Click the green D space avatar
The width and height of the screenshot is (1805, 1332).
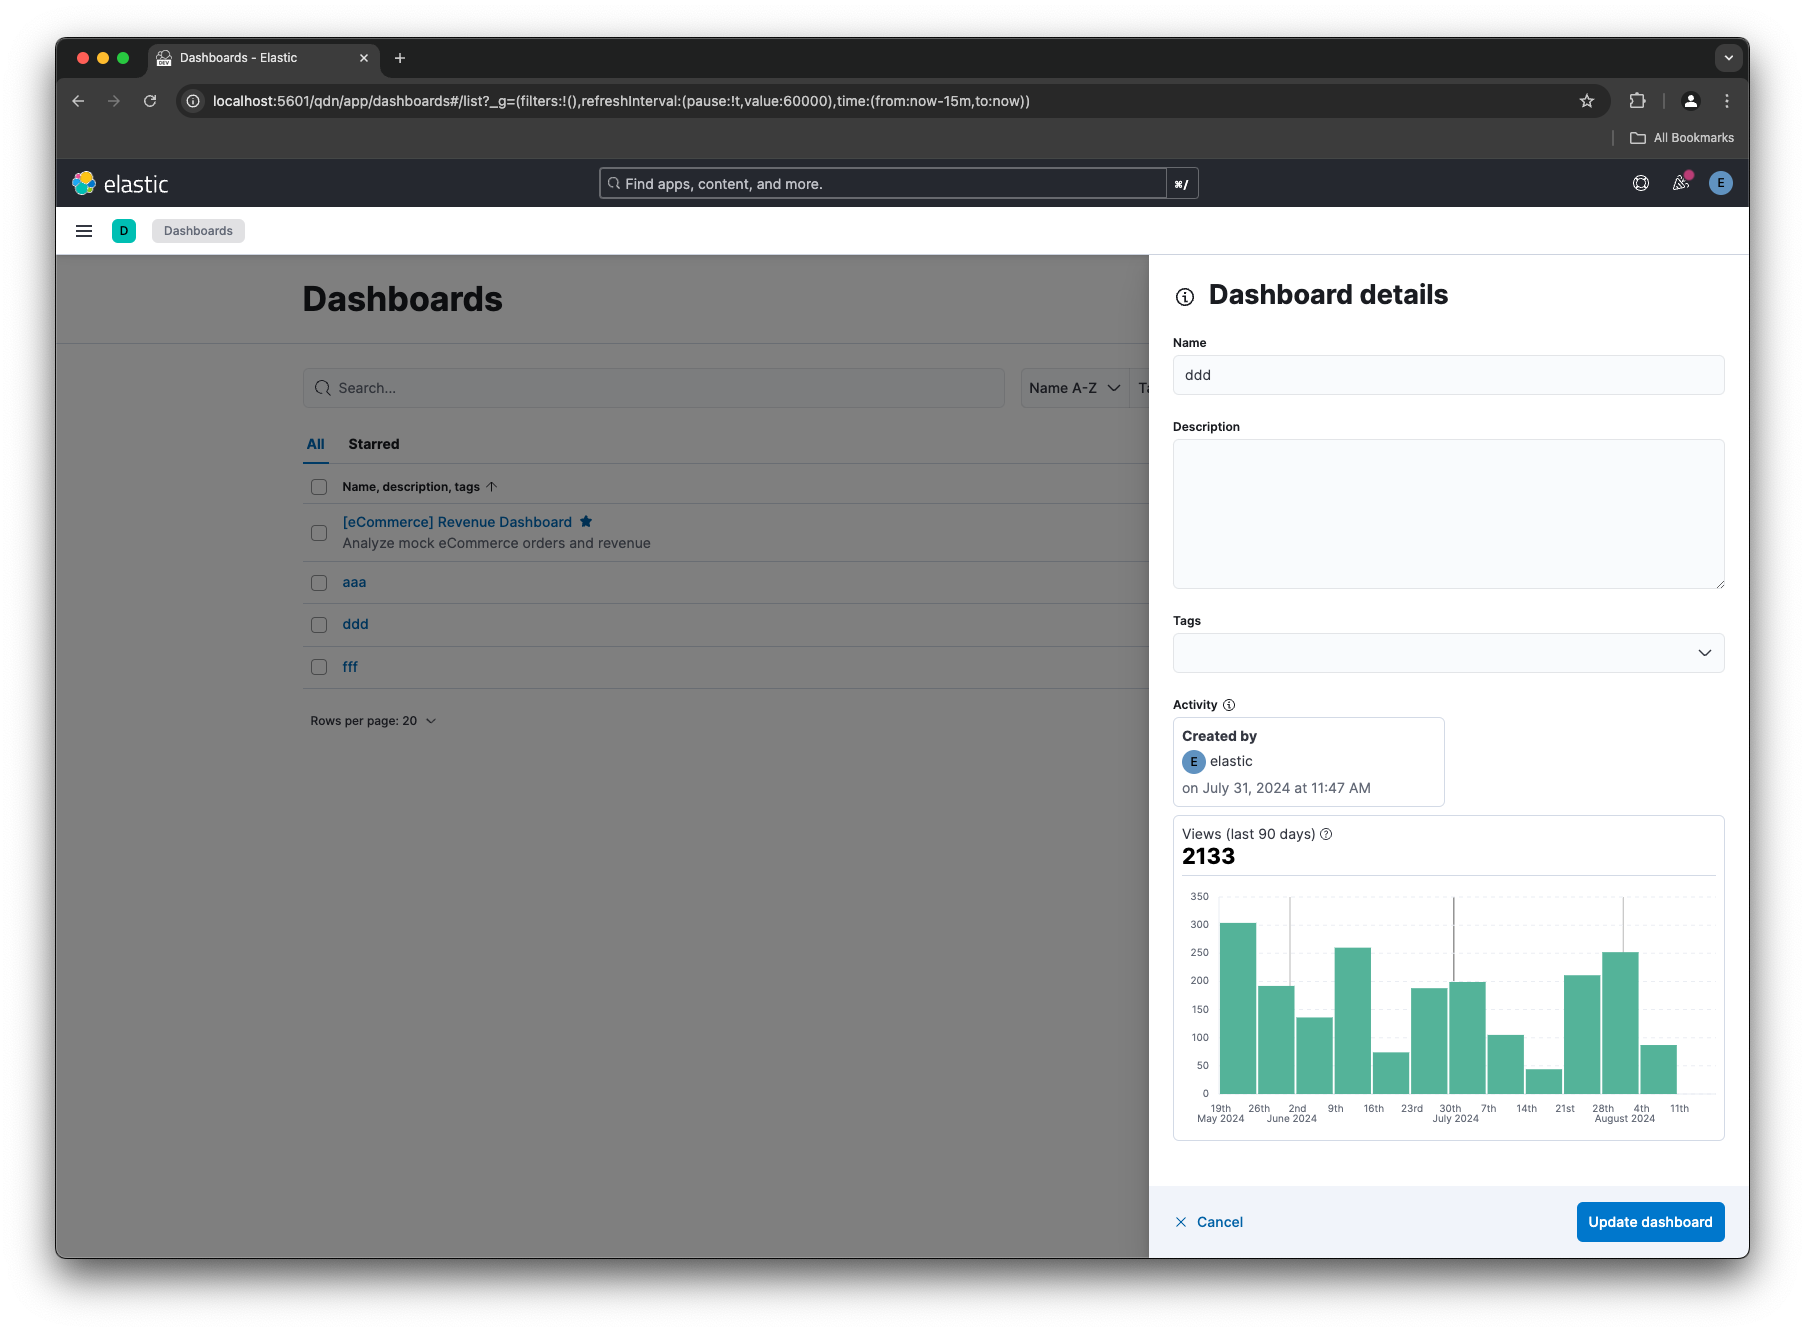124,231
